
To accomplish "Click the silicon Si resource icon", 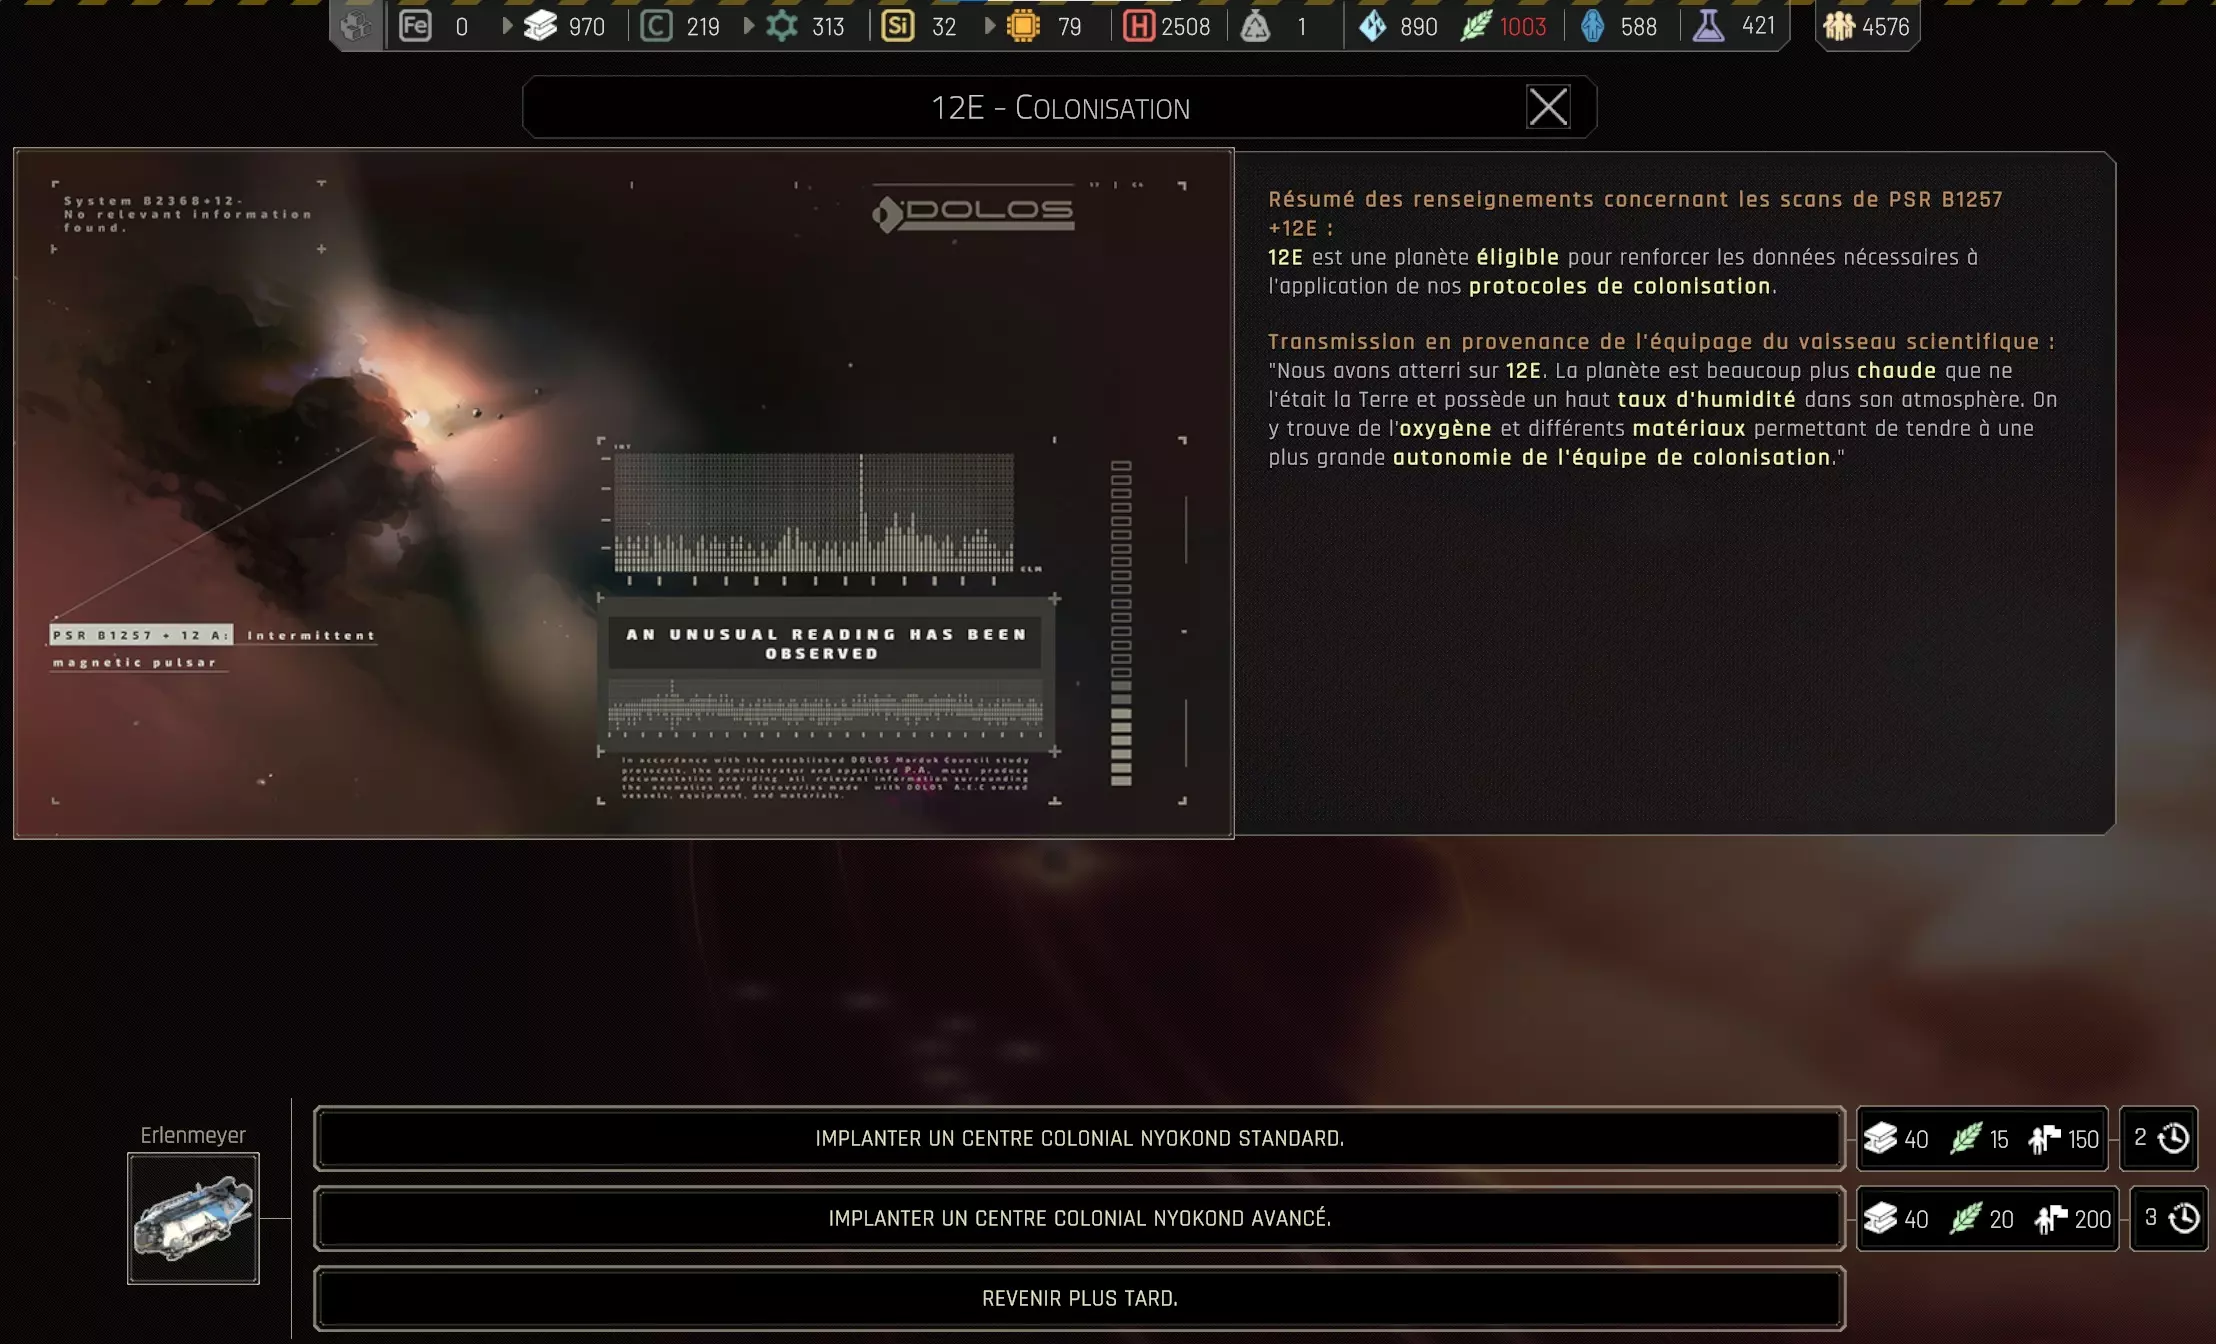I will tap(897, 26).
